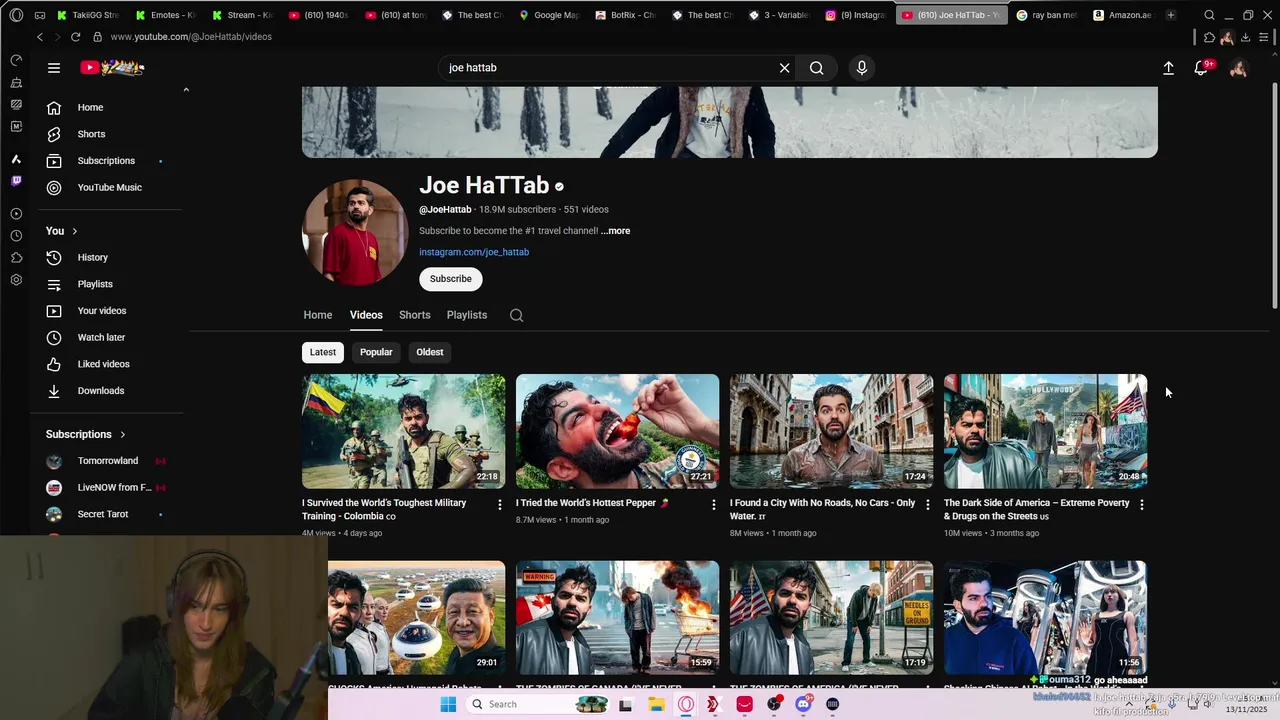Open File Explorer from the taskbar
Viewport: 1280px width, 720px height.
pyautogui.click(x=656, y=704)
